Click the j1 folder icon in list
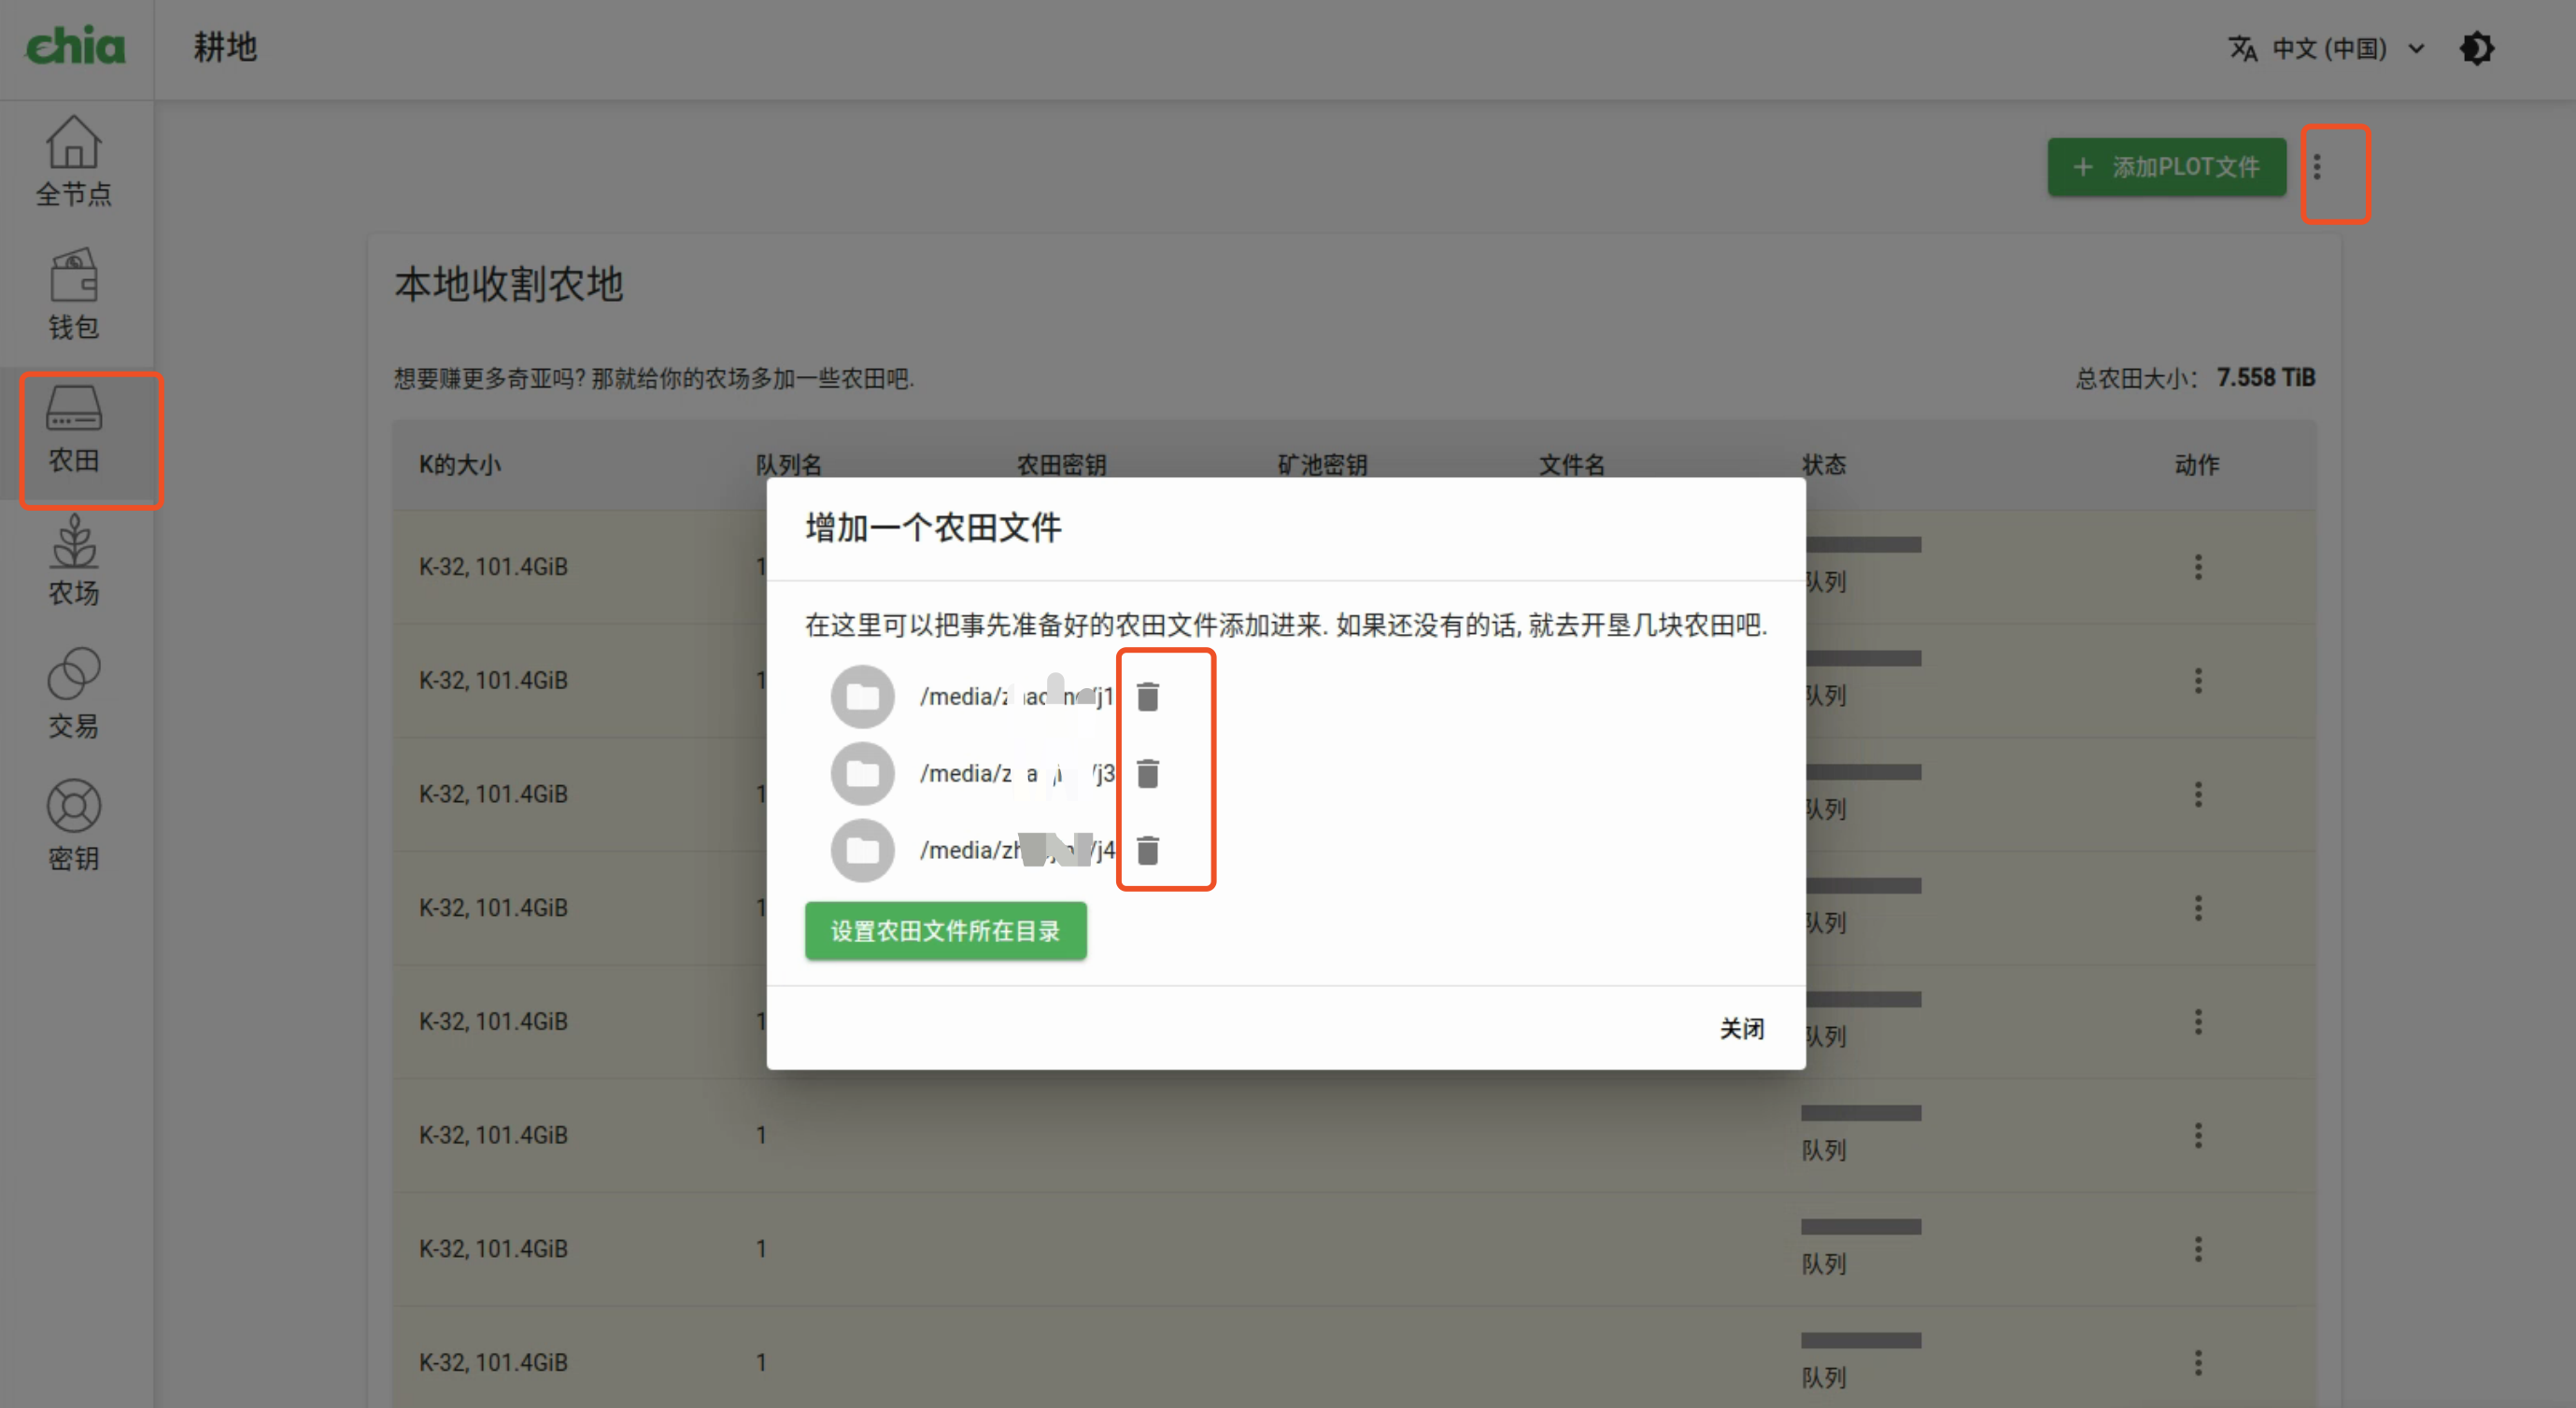This screenshot has height=1408, width=2576. (862, 697)
